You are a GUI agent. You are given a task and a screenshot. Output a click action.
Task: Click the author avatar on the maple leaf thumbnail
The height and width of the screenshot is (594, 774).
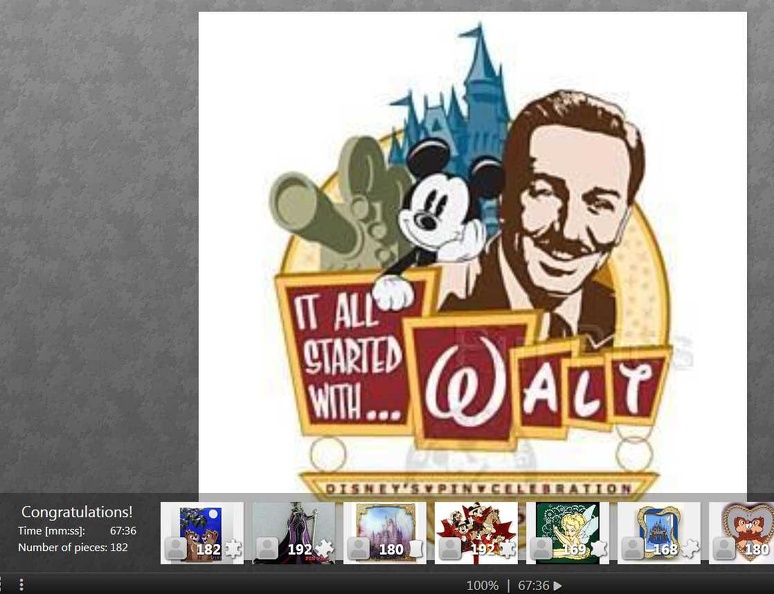click(x=450, y=549)
